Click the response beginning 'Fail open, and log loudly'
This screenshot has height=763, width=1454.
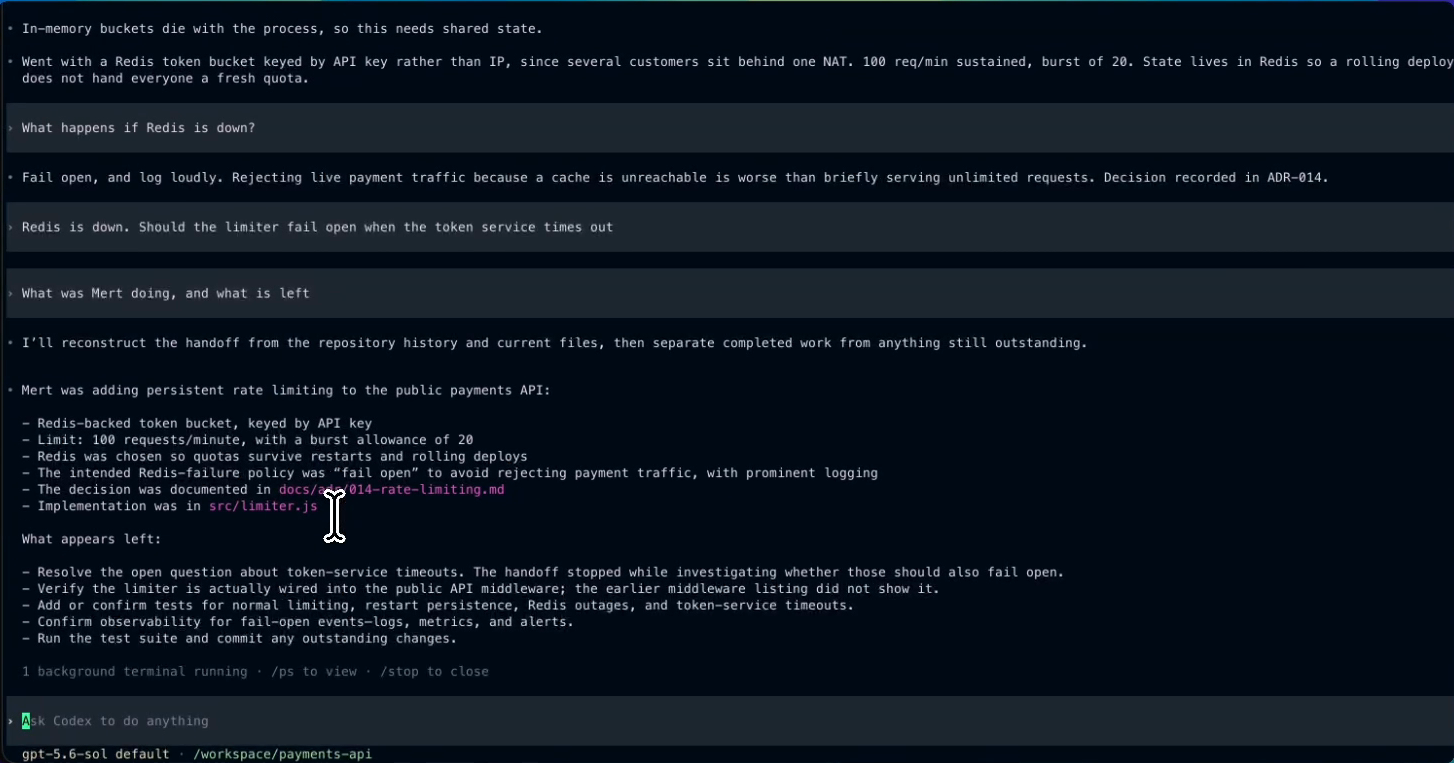point(675,177)
